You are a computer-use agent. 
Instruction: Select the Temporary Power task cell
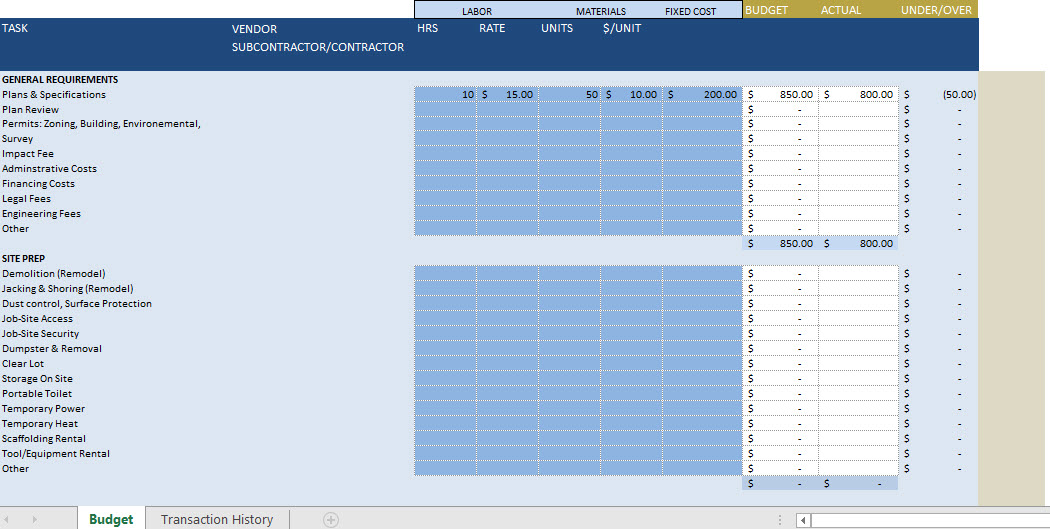pos(44,408)
